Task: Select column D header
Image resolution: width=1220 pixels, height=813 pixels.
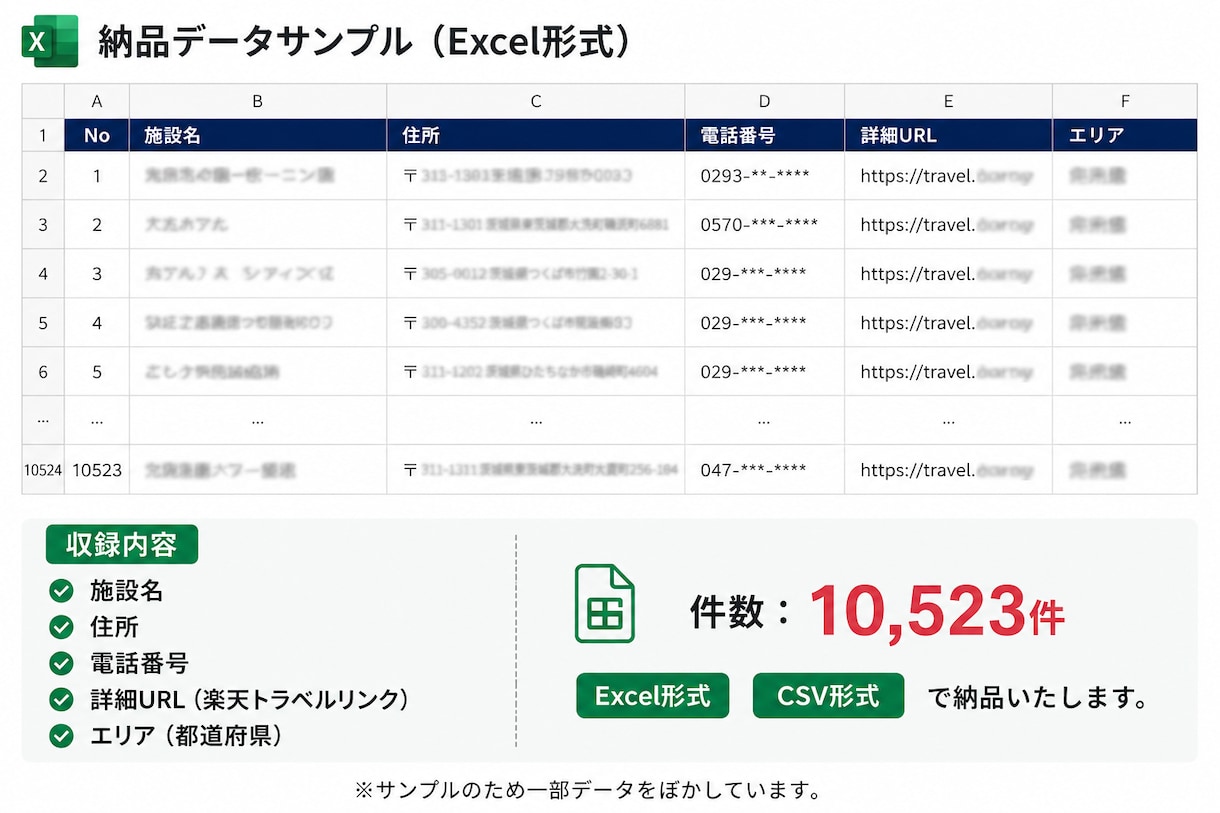Action: (765, 101)
